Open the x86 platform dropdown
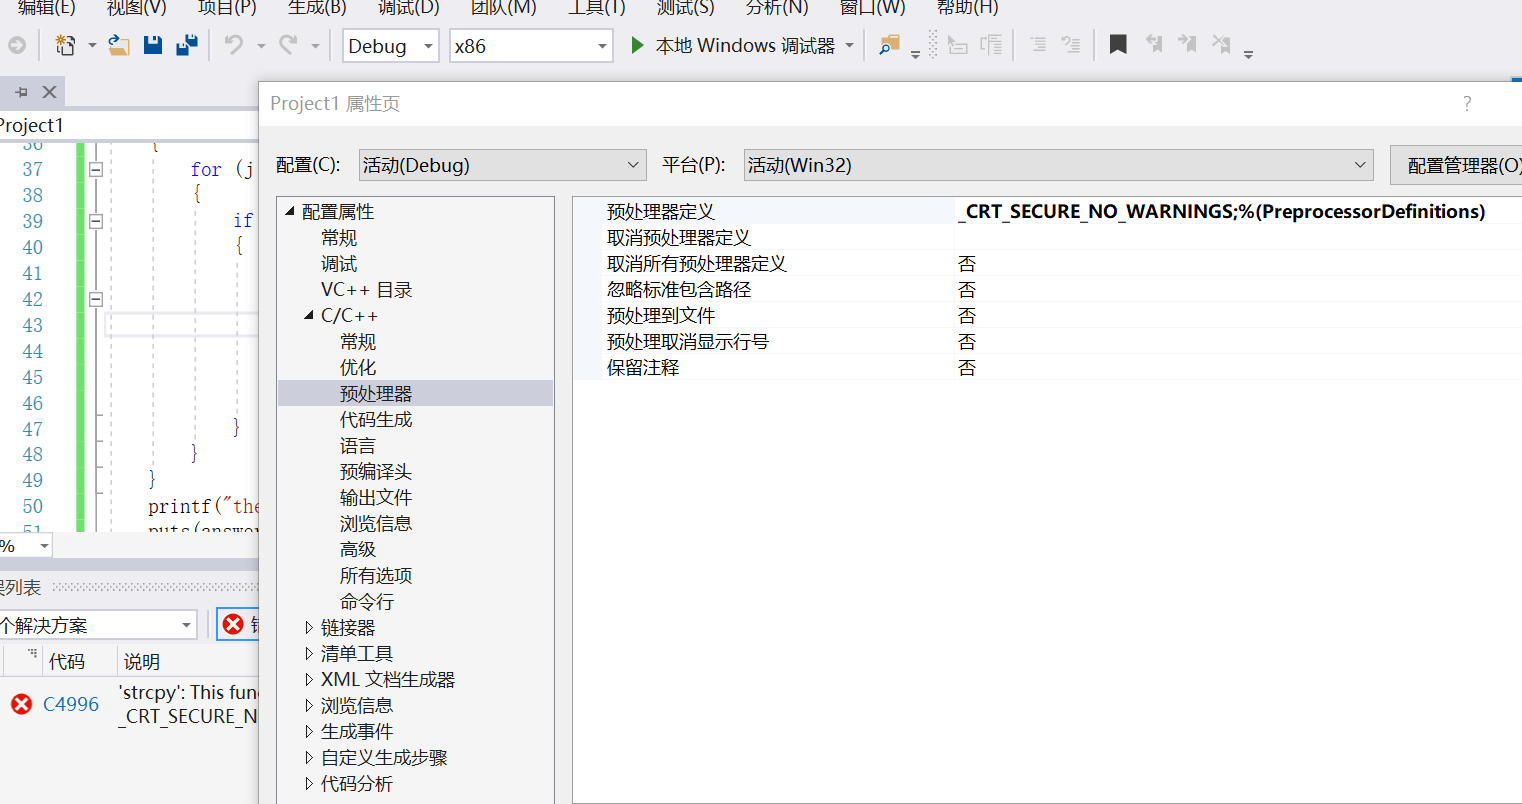The image size is (1522, 804). 599,46
